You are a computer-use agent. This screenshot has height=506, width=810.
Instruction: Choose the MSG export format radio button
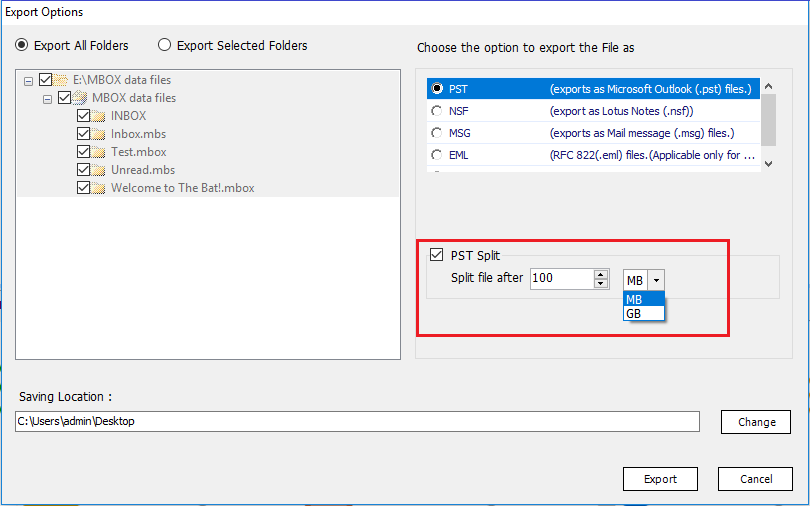pos(437,133)
